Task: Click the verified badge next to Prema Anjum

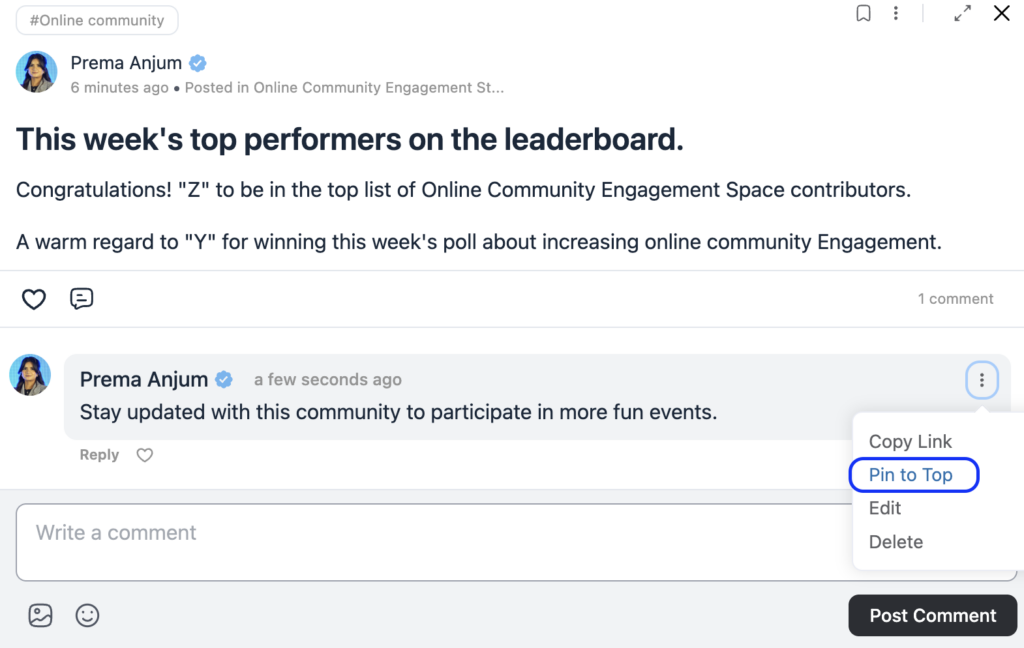Action: pos(197,62)
